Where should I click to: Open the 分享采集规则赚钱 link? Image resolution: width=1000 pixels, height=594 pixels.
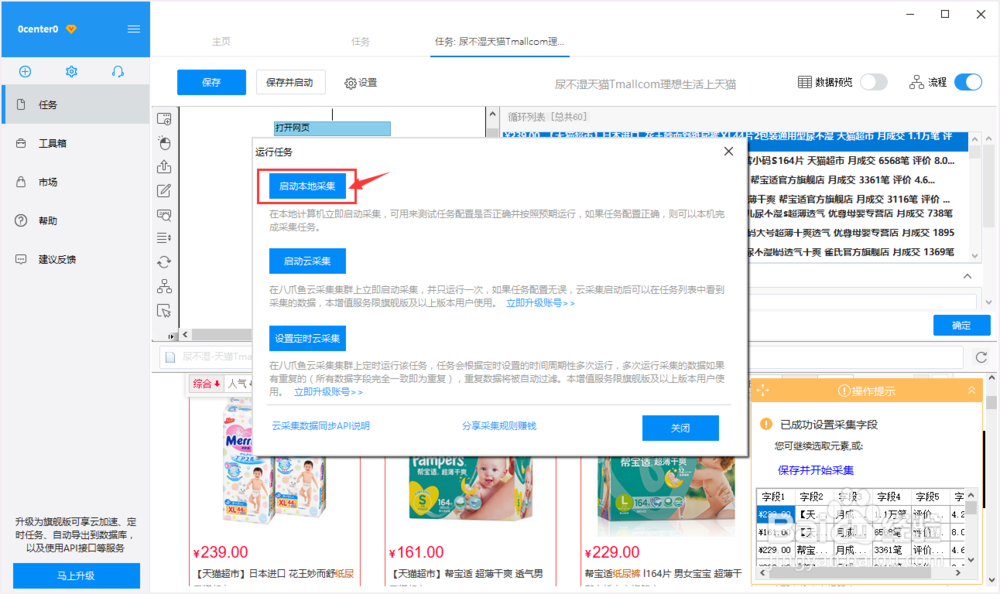click(x=499, y=426)
